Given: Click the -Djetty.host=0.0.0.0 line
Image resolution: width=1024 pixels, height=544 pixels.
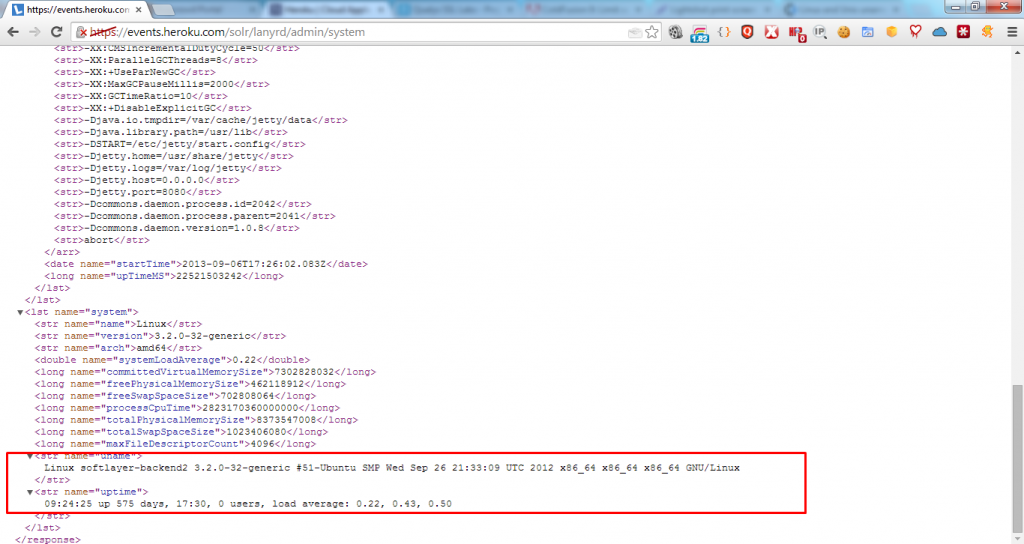Looking at the screenshot, I should (147, 180).
